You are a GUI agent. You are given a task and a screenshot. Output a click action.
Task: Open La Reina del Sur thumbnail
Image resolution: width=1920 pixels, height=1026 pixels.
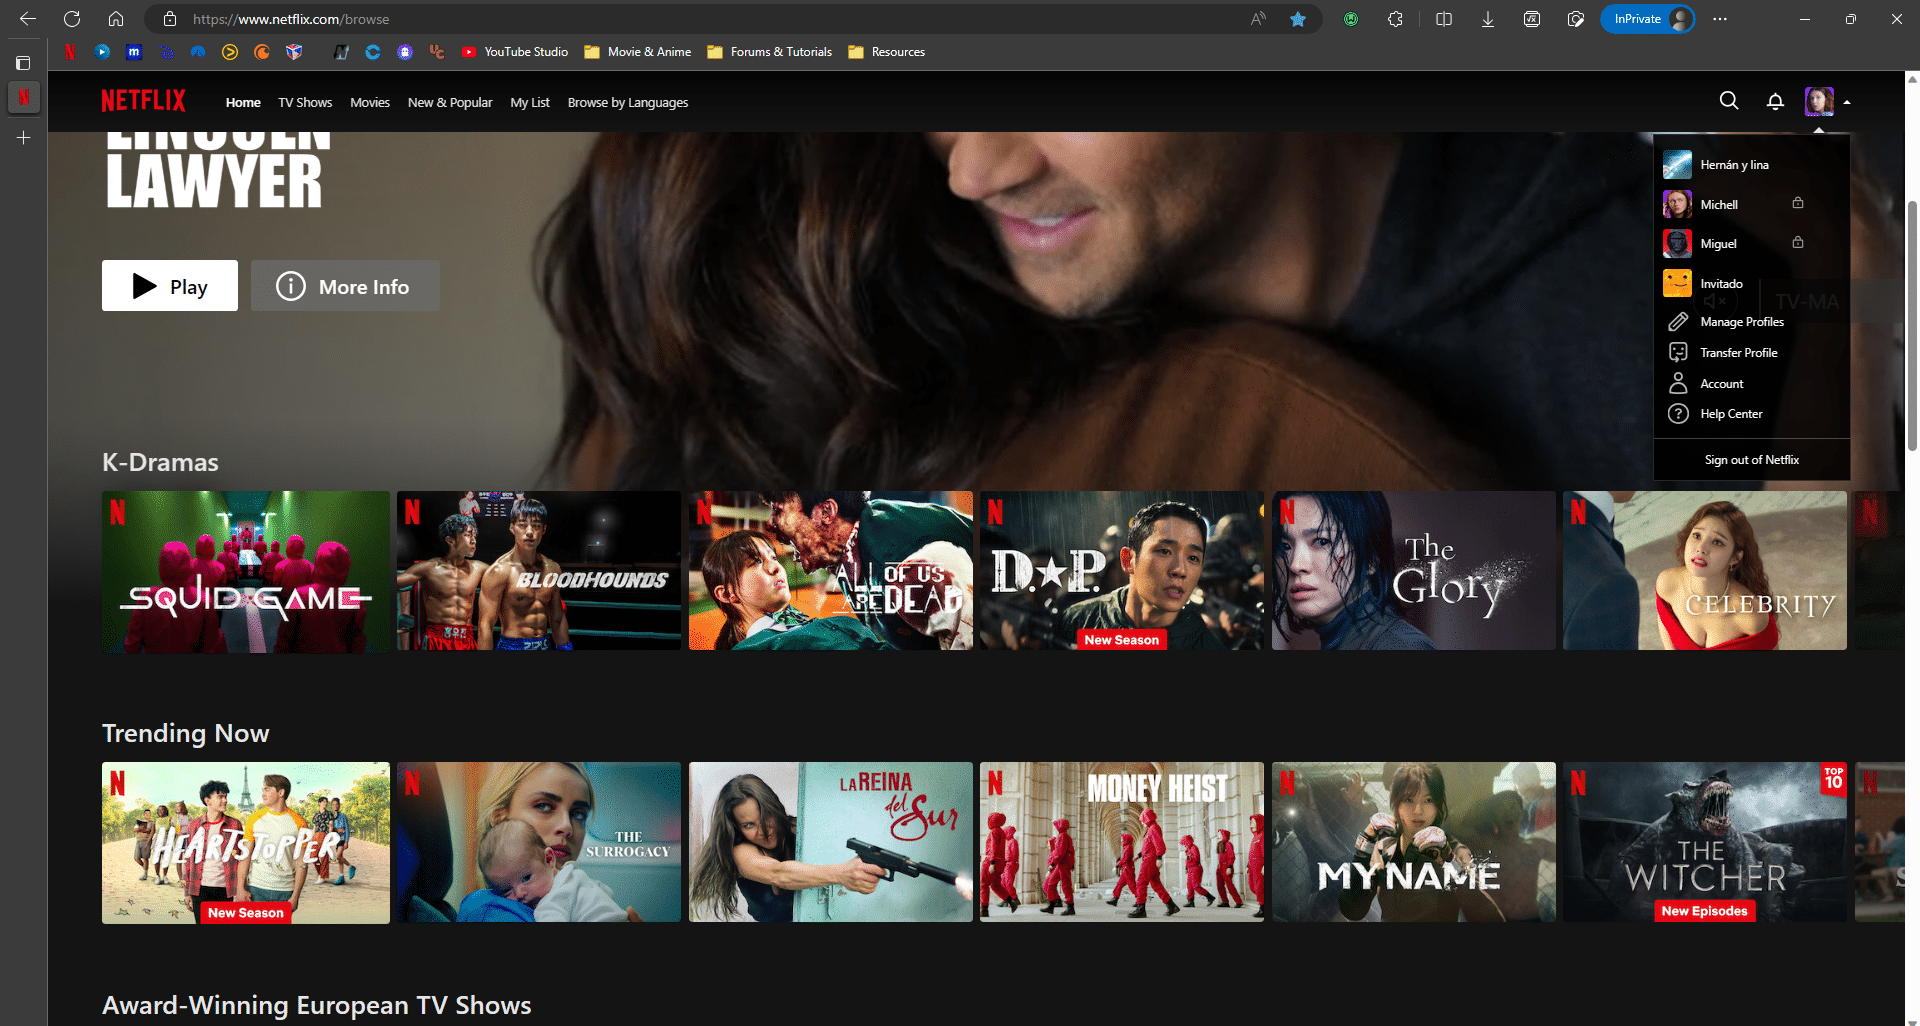[x=831, y=843]
